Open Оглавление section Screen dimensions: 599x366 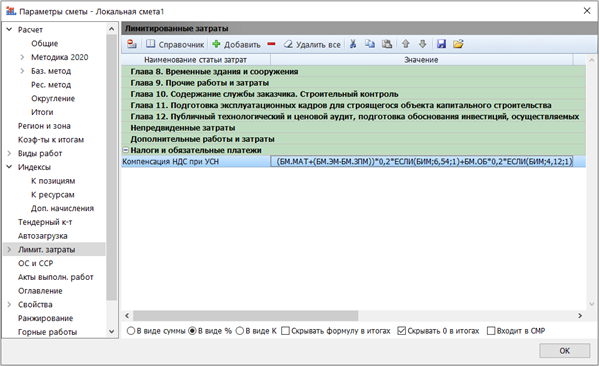40,291
